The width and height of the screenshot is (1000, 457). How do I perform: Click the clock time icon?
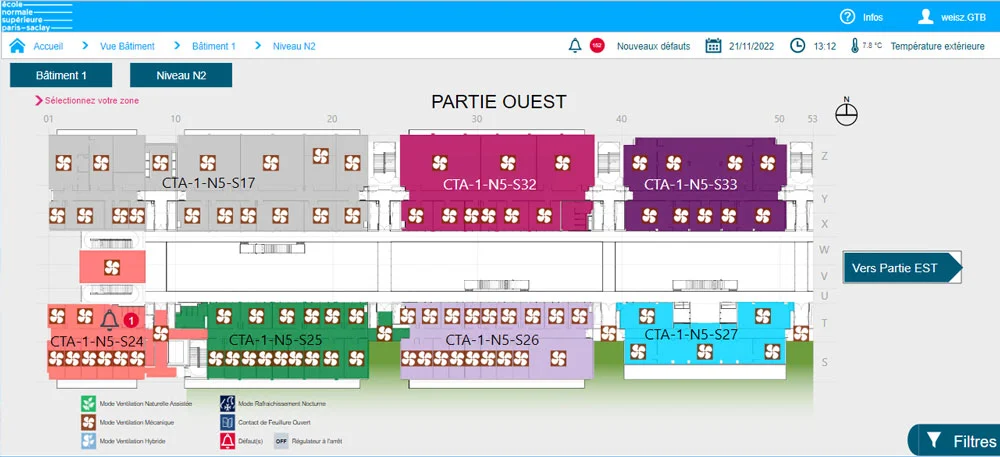point(798,46)
